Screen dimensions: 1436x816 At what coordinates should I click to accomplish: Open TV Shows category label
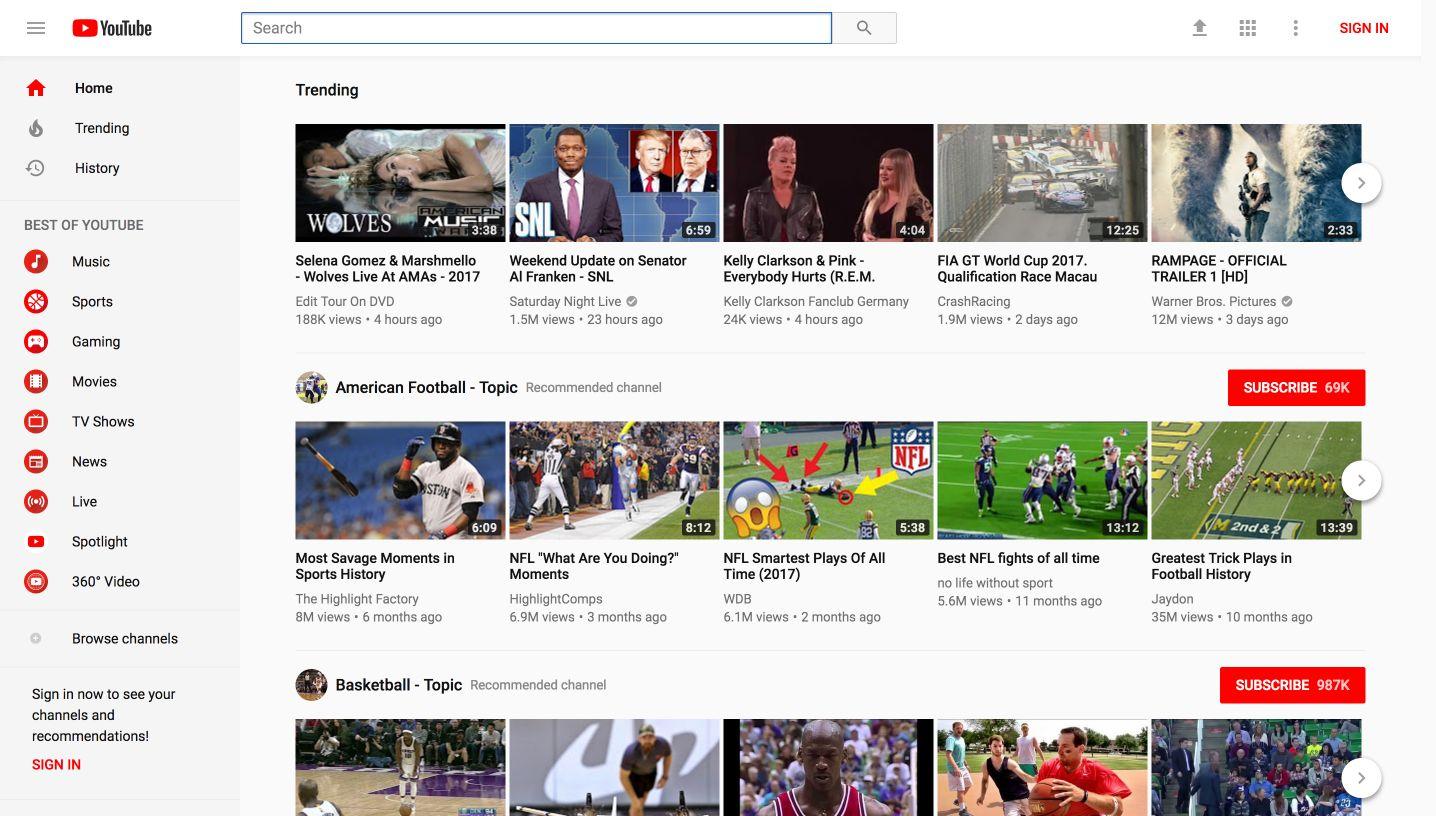point(103,421)
